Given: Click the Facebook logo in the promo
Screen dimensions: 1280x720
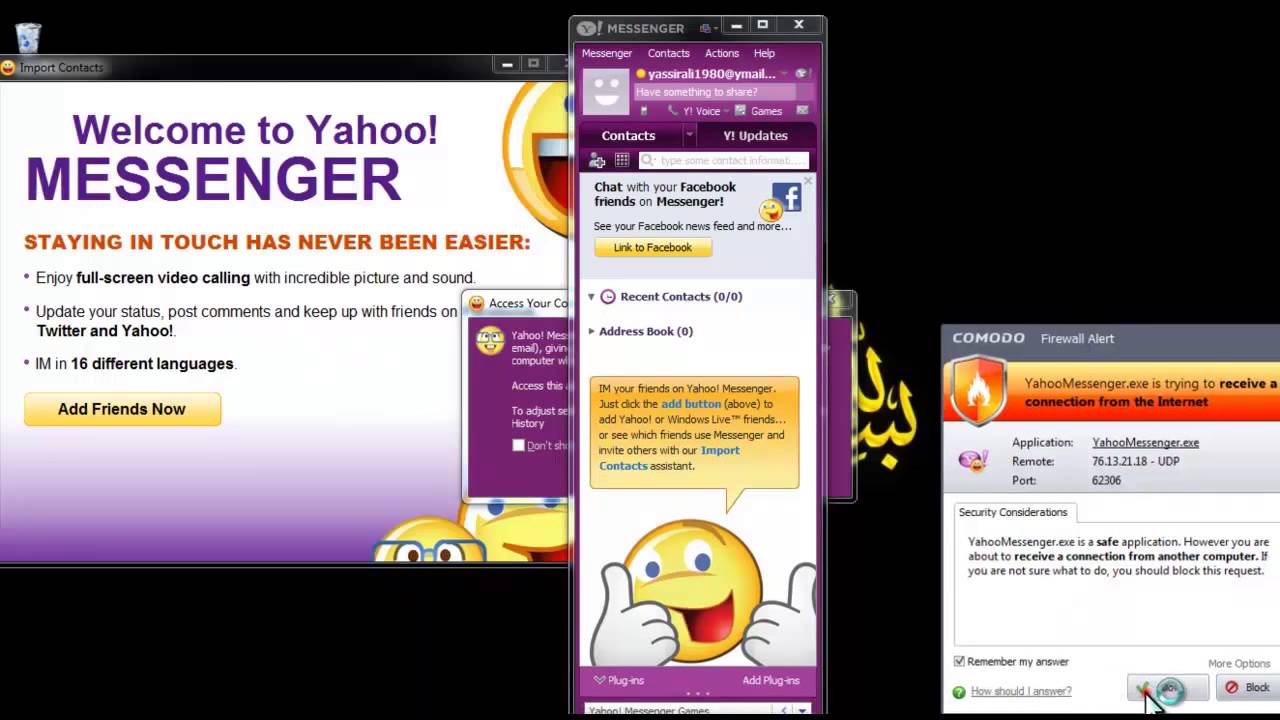Looking at the screenshot, I should tap(787, 197).
